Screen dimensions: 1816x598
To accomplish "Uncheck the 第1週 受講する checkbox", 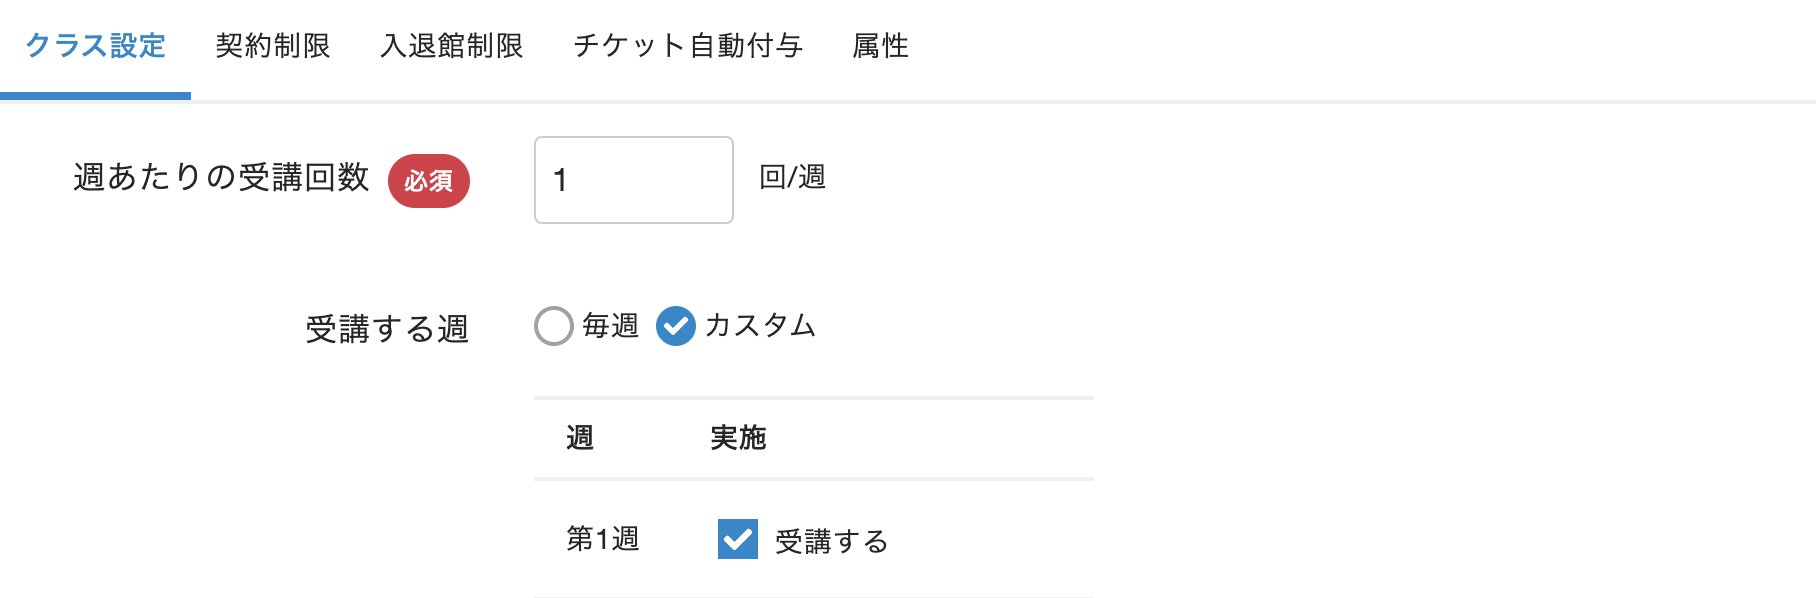I will pyautogui.click(x=738, y=539).
